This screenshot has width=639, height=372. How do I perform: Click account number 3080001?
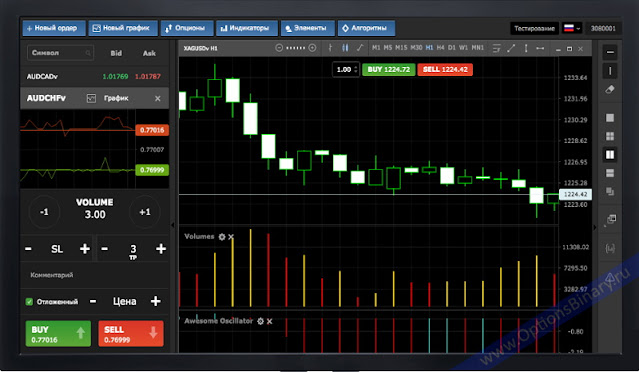(x=603, y=28)
